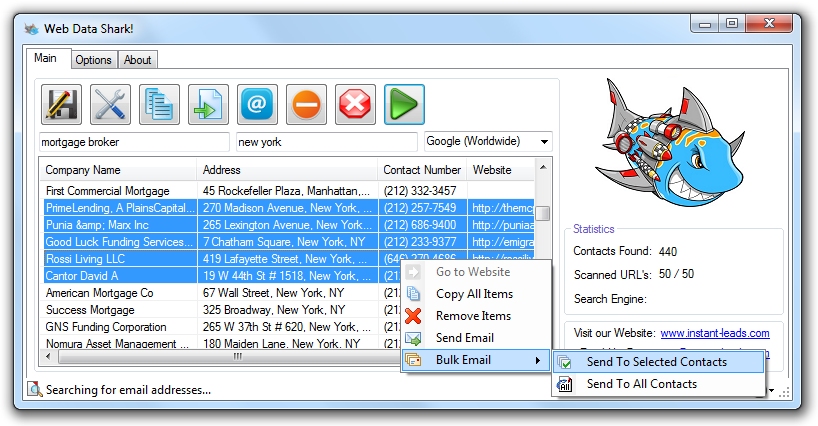Click the Send To All Contacts icon
The height and width of the screenshot is (426, 818).
pos(564,384)
